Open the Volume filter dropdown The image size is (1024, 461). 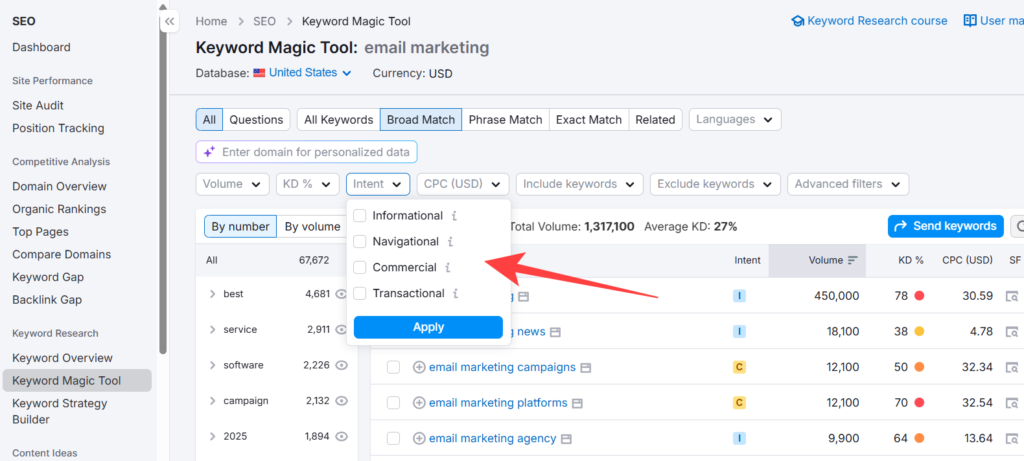(x=232, y=184)
